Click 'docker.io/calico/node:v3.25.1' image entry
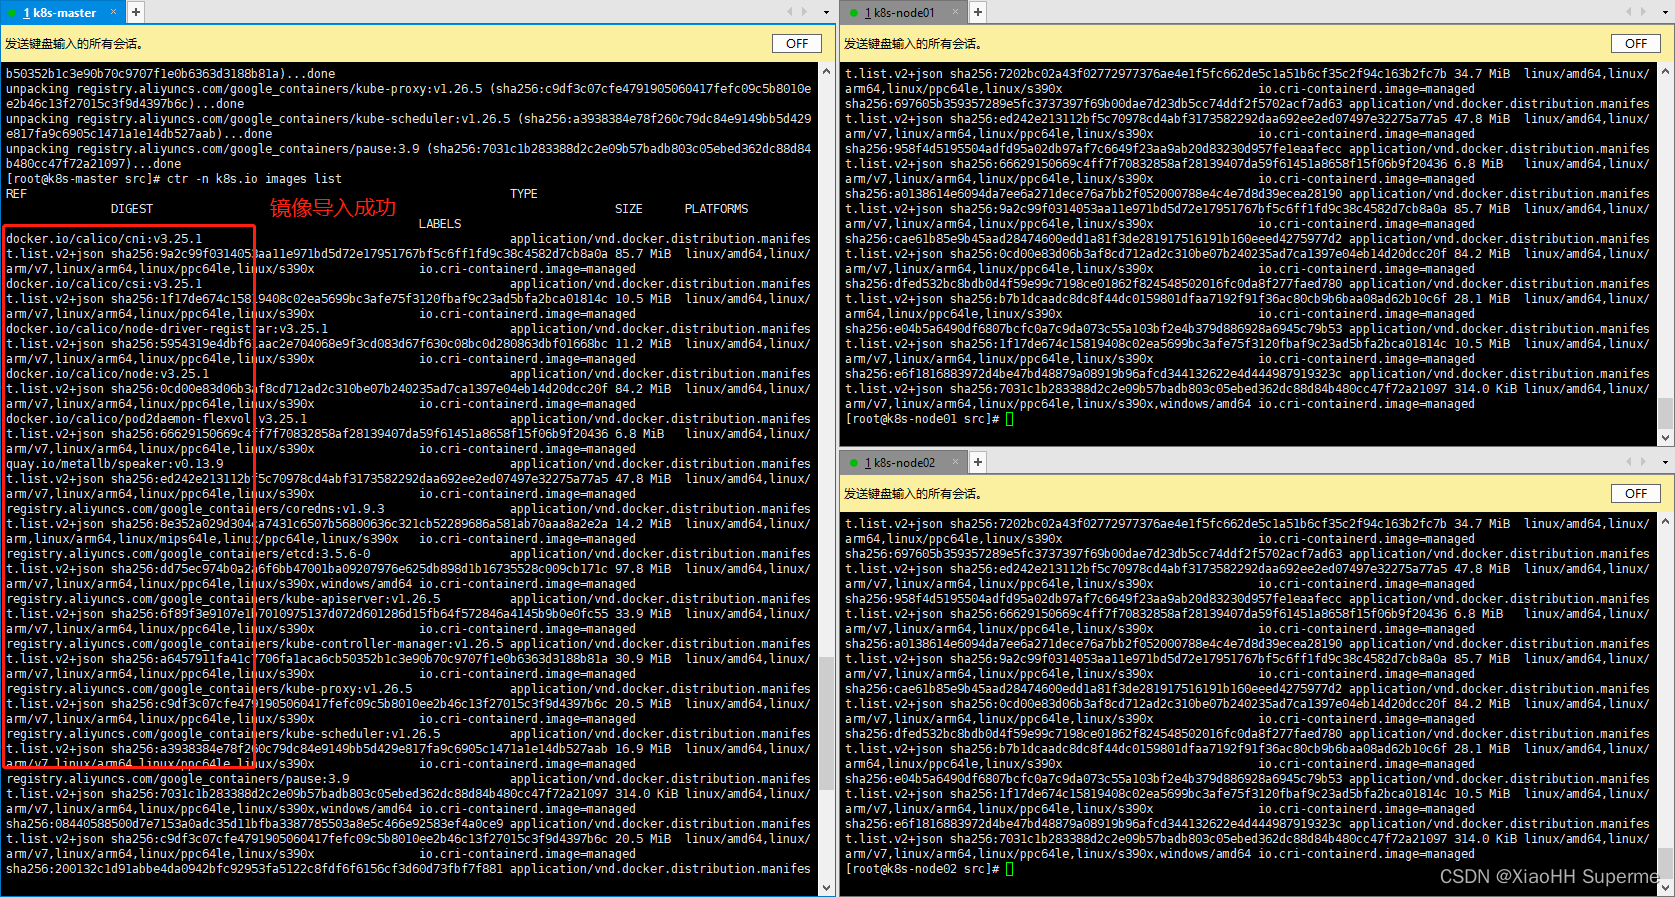Viewport: 1675px width, 897px height. (x=107, y=374)
